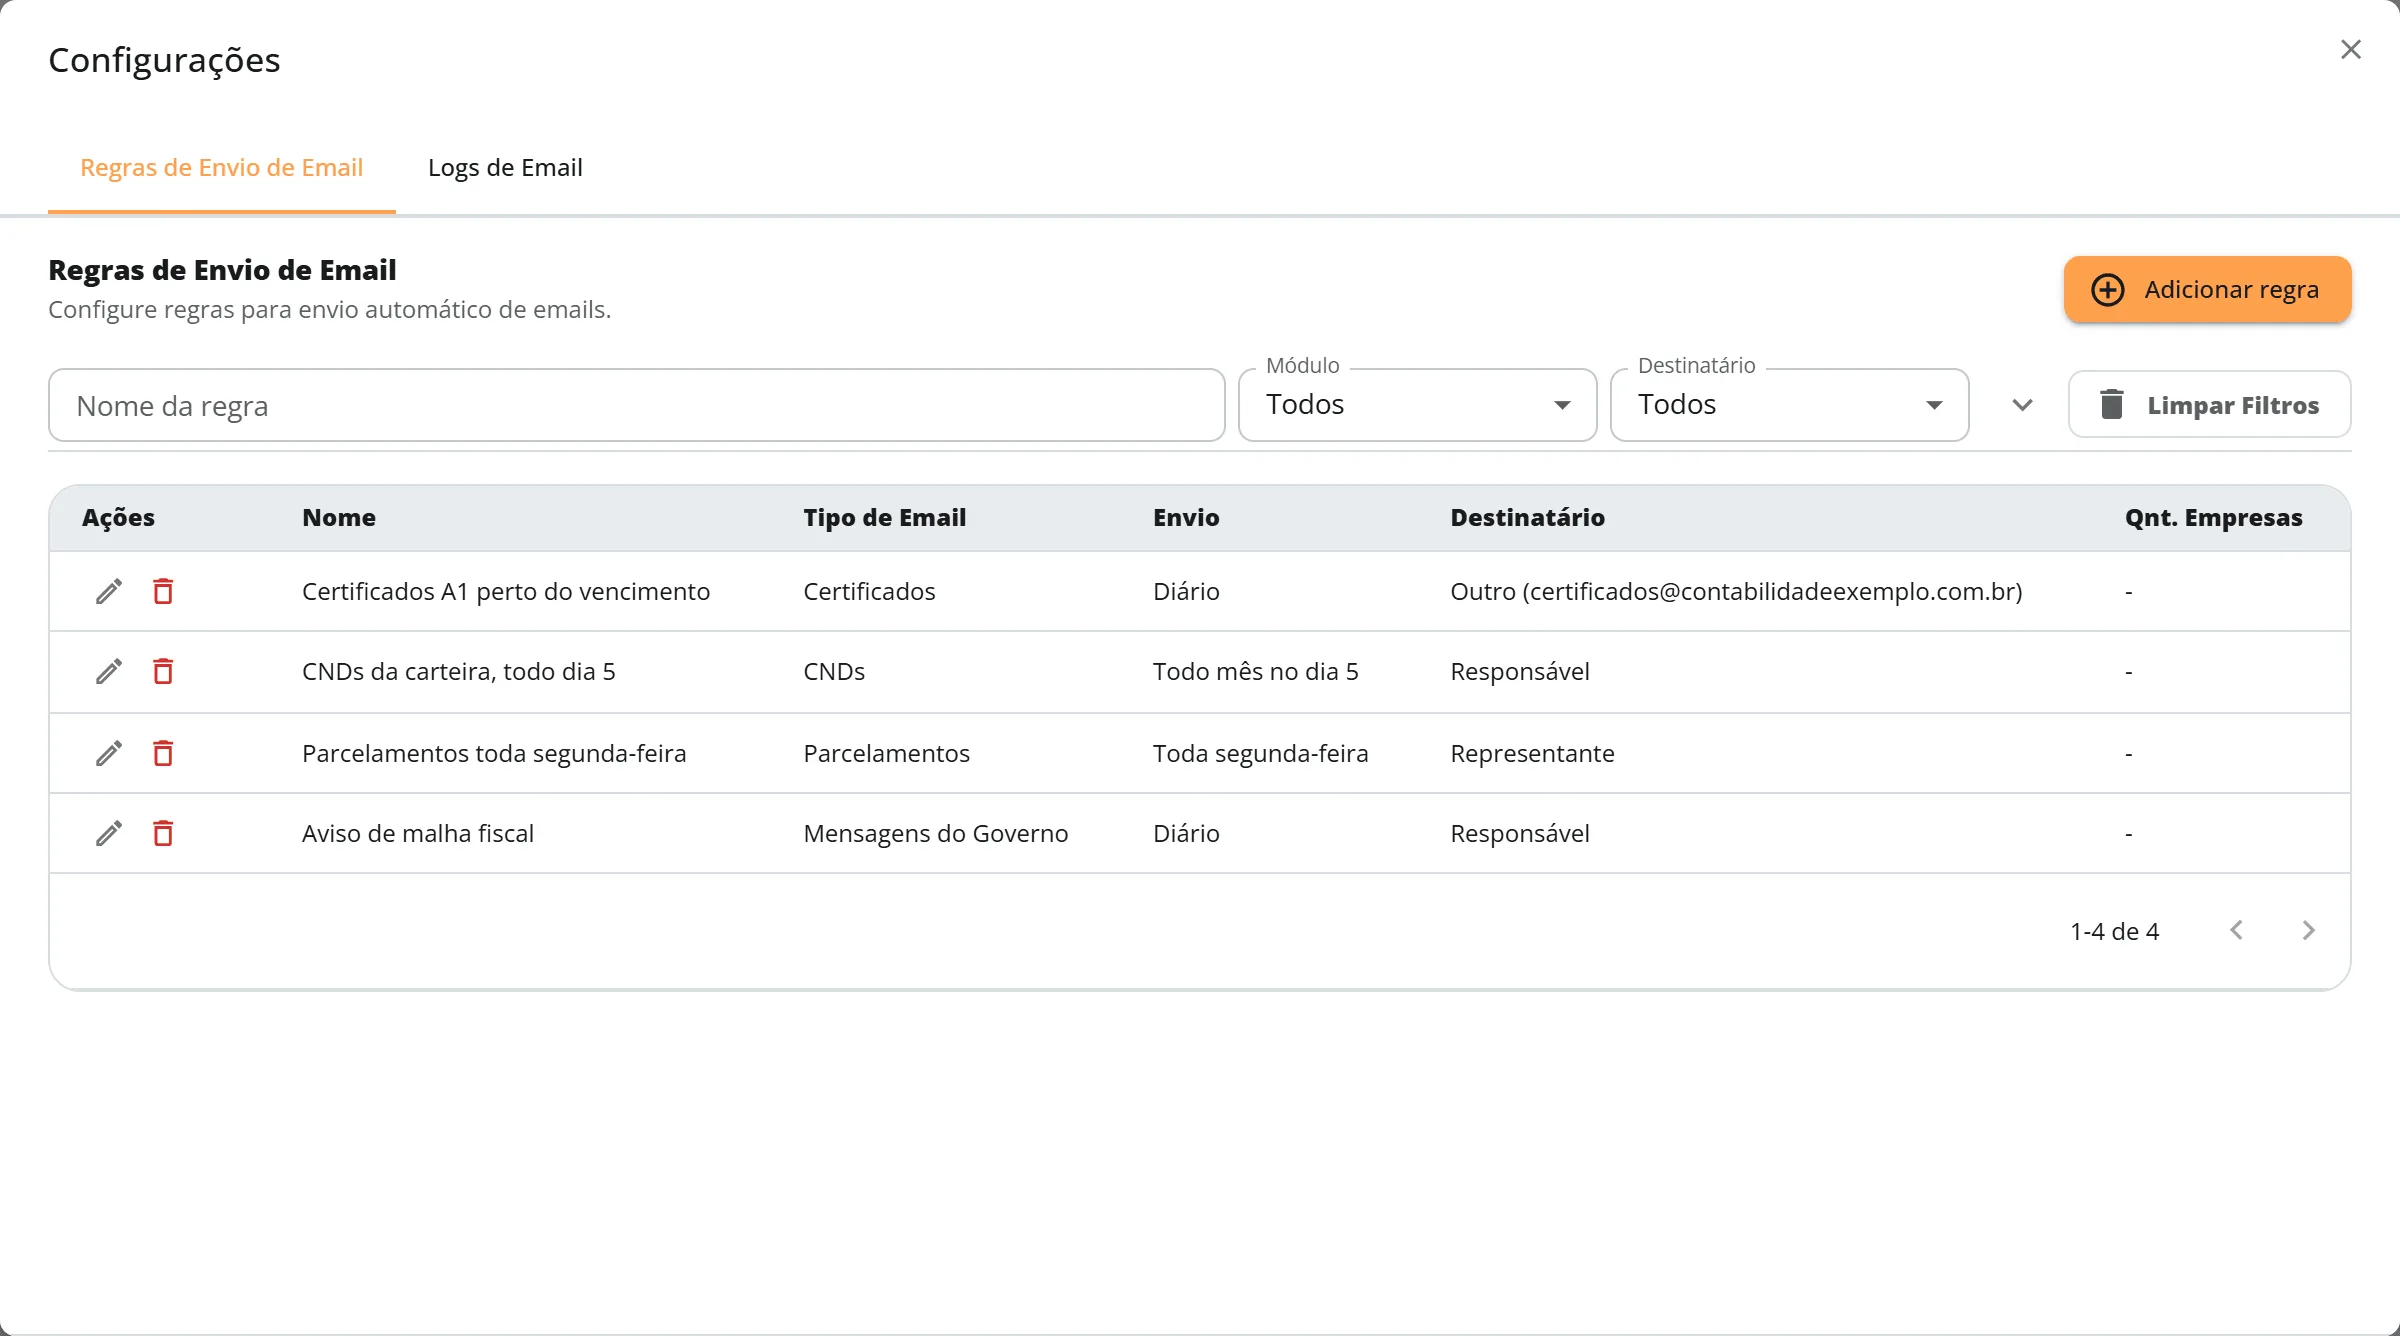Click the Adicionar regra button
The width and height of the screenshot is (2400, 1336).
2207,290
